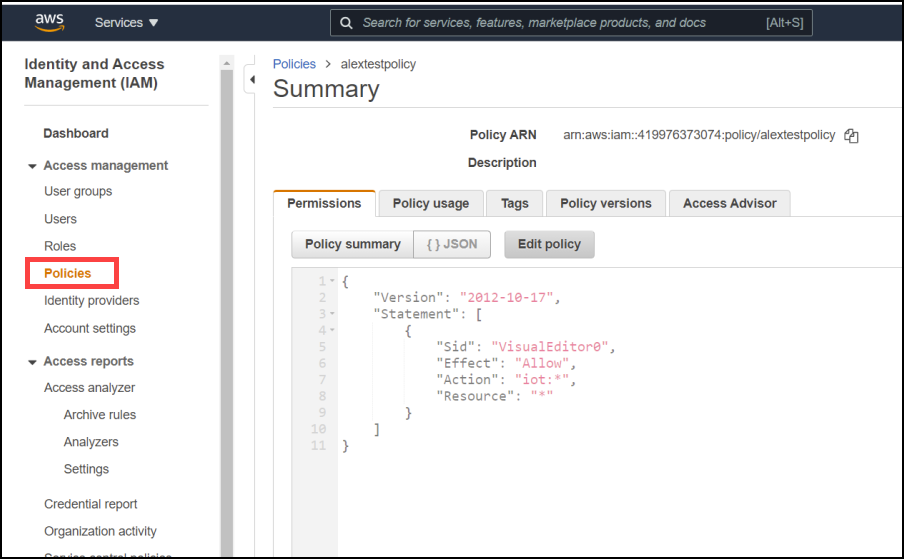Click the "iot:*" action value
The width and height of the screenshot is (904, 559).
click(x=541, y=380)
